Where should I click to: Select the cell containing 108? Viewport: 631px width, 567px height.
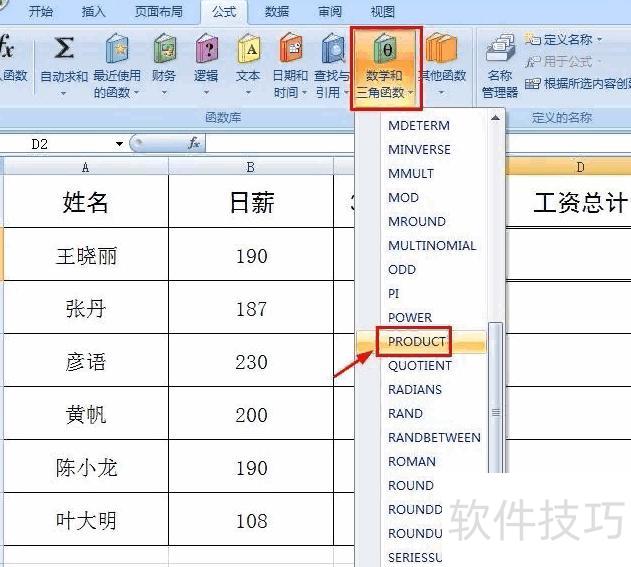251,520
